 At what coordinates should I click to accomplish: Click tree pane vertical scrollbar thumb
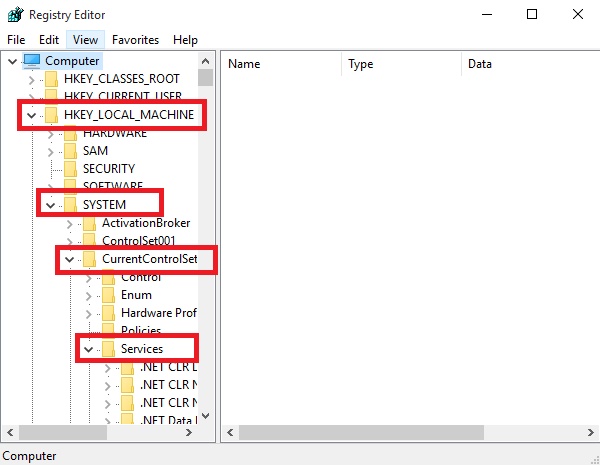click(205, 77)
